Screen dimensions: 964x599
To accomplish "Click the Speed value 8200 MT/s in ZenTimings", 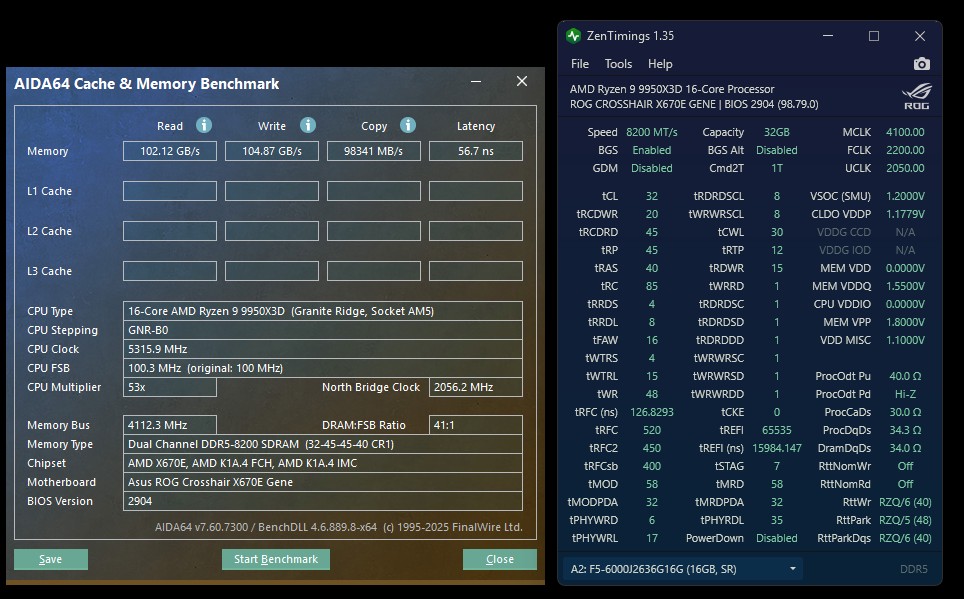I will (x=652, y=132).
